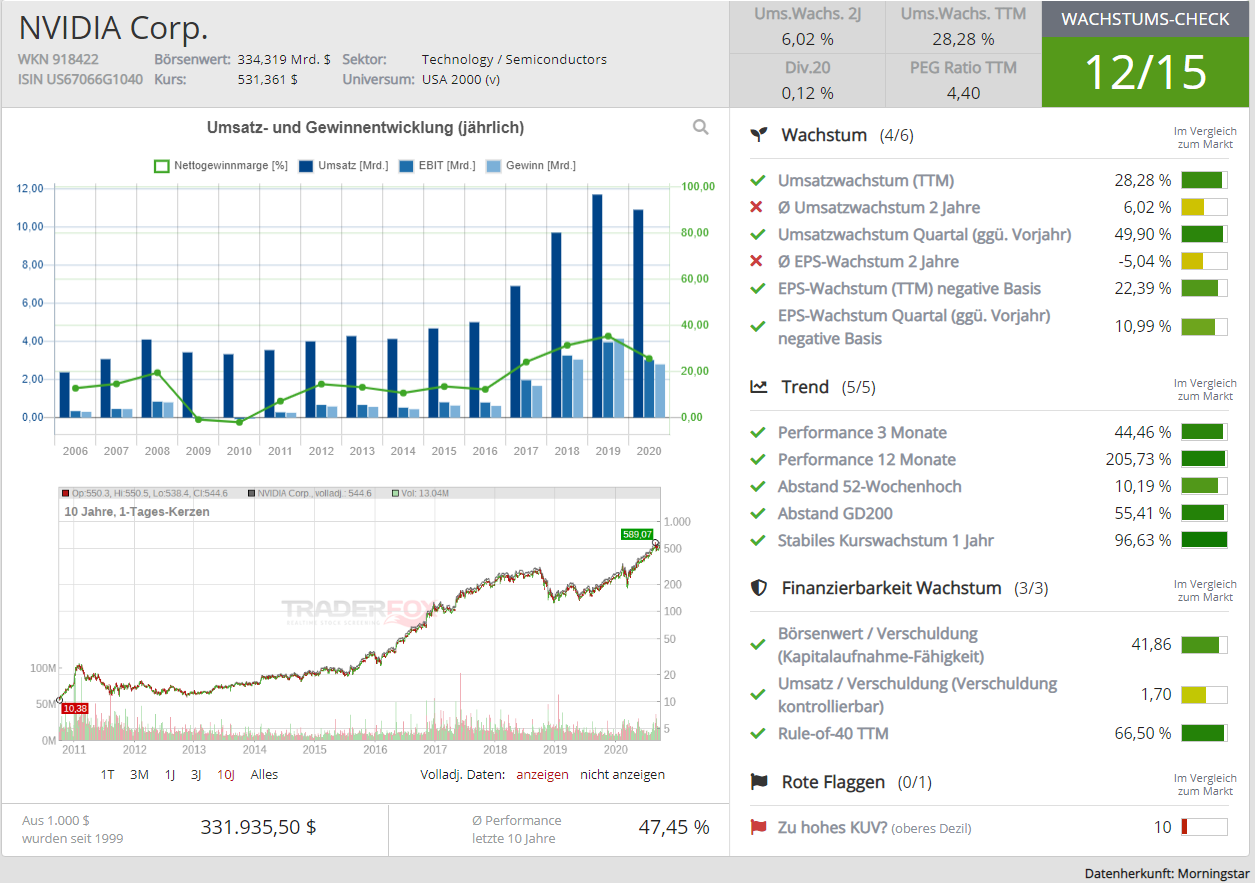The image size is (1255, 883).
Task: Click the checkmark beside EPS-Wachstum (TTM) negative Basis
Action: tap(757, 288)
